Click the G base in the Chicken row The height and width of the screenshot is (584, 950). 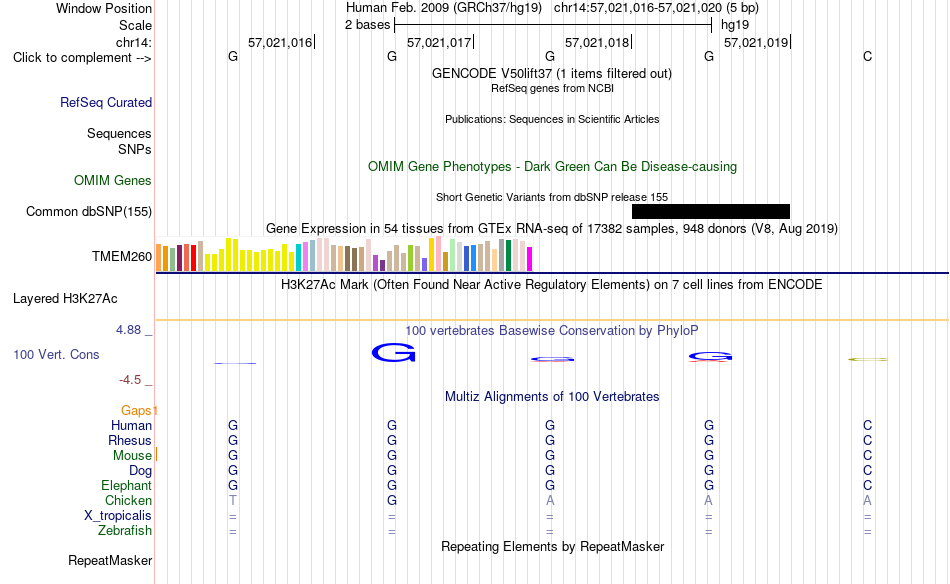point(392,500)
